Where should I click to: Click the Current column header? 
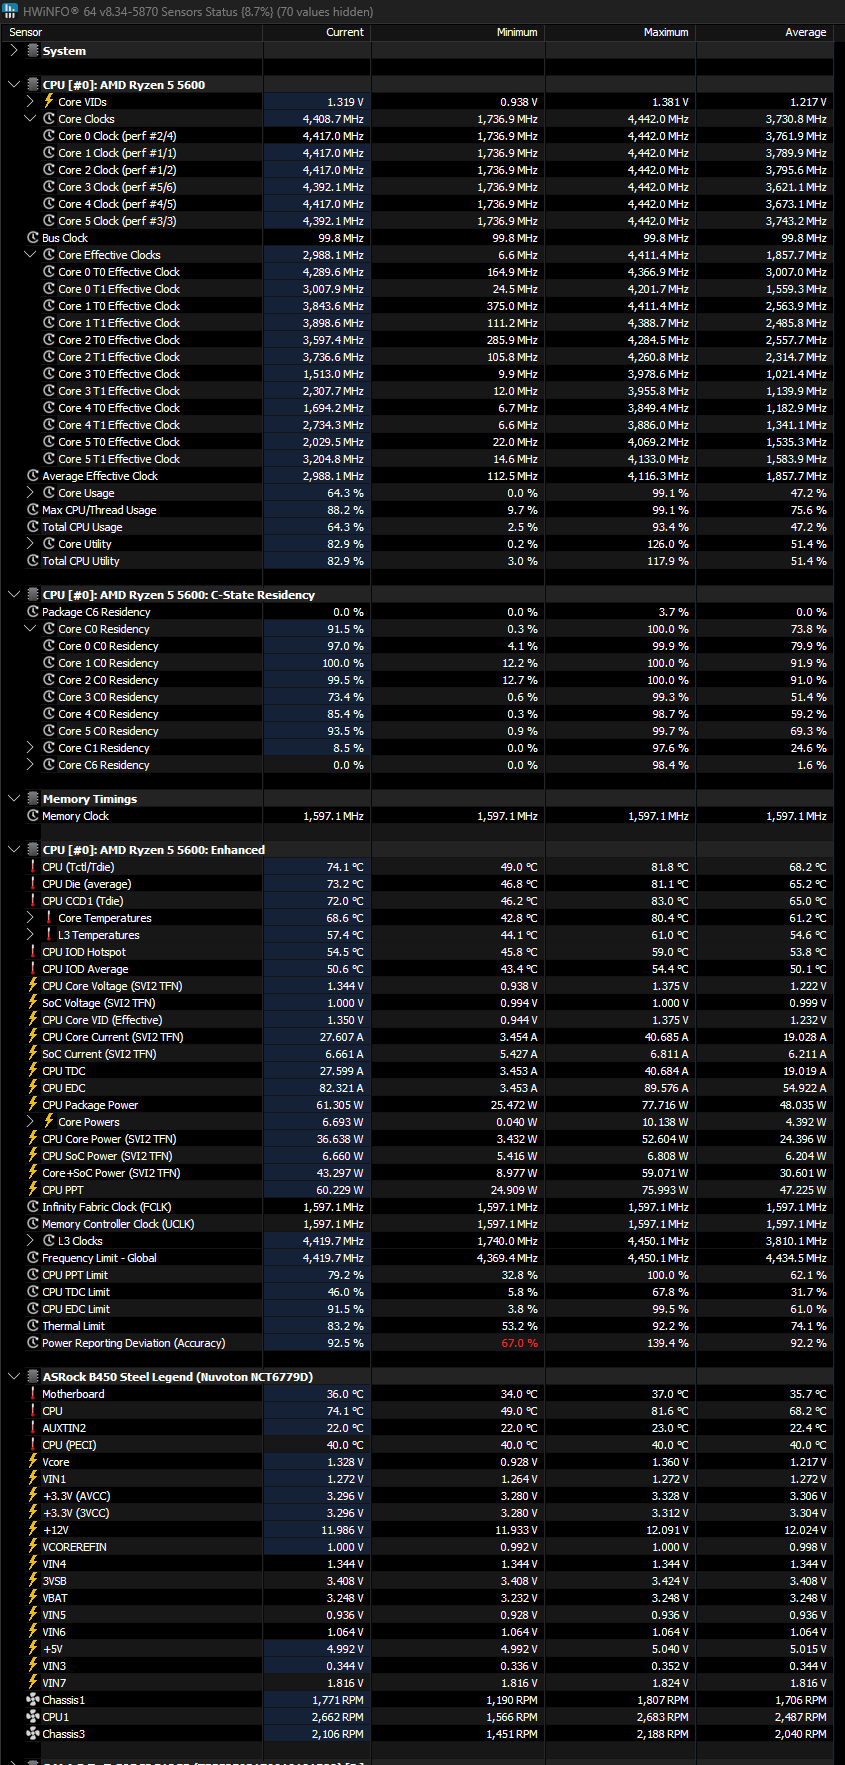[317, 32]
